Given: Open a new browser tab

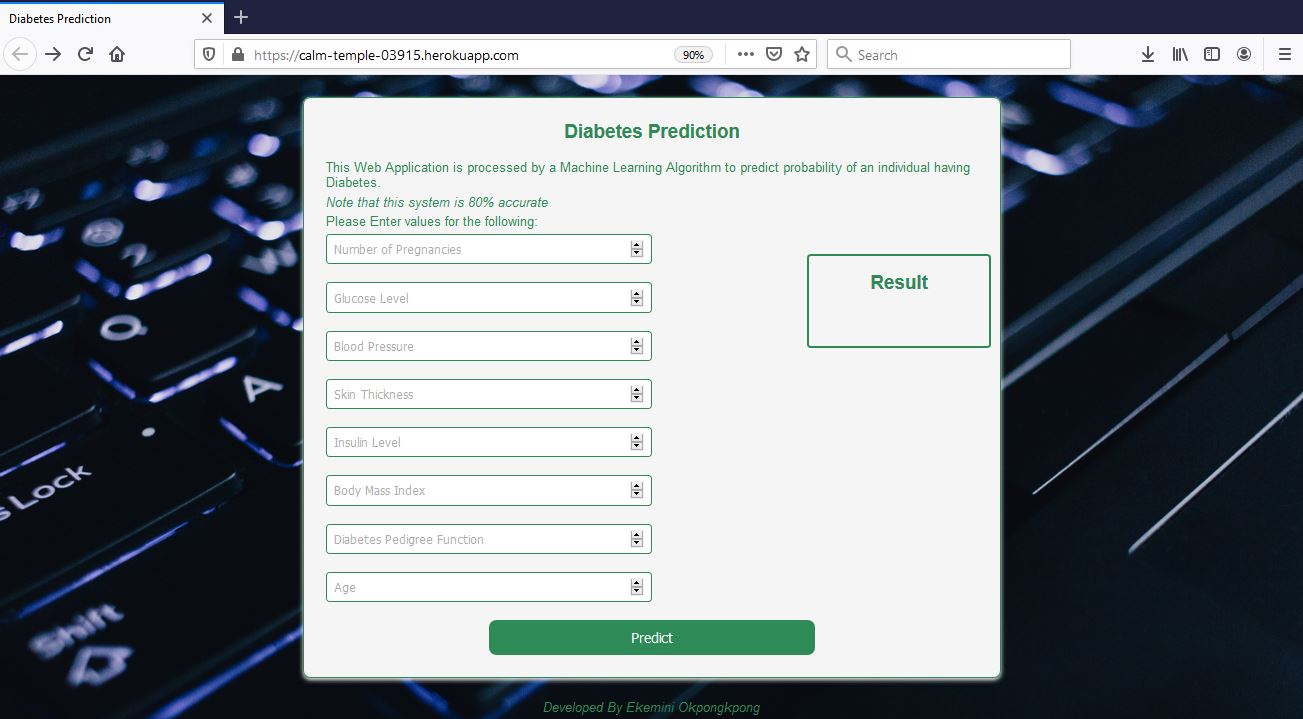Looking at the screenshot, I should coord(240,17).
